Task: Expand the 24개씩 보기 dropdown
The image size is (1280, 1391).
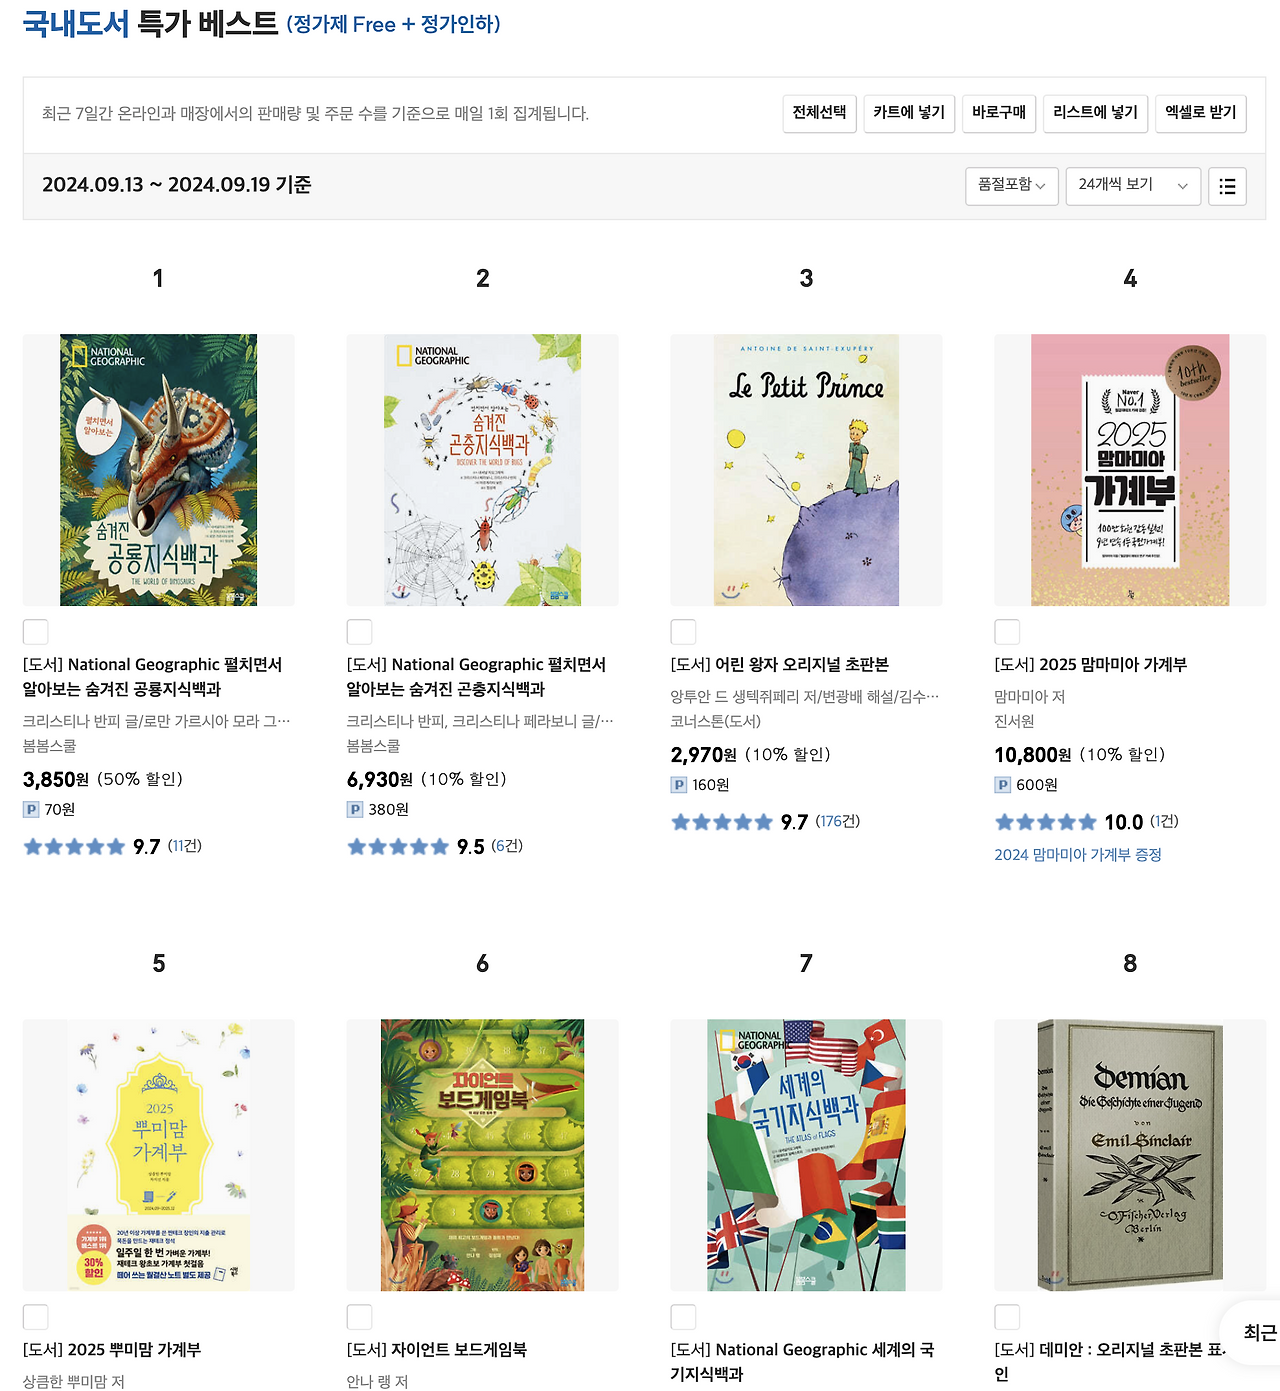Action: coord(1133,186)
